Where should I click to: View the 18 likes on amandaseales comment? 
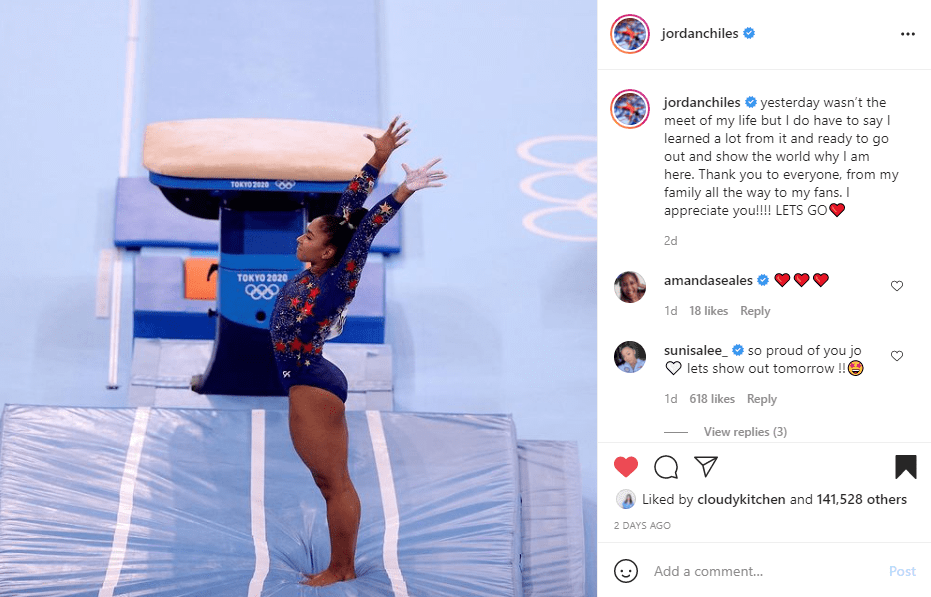(708, 311)
